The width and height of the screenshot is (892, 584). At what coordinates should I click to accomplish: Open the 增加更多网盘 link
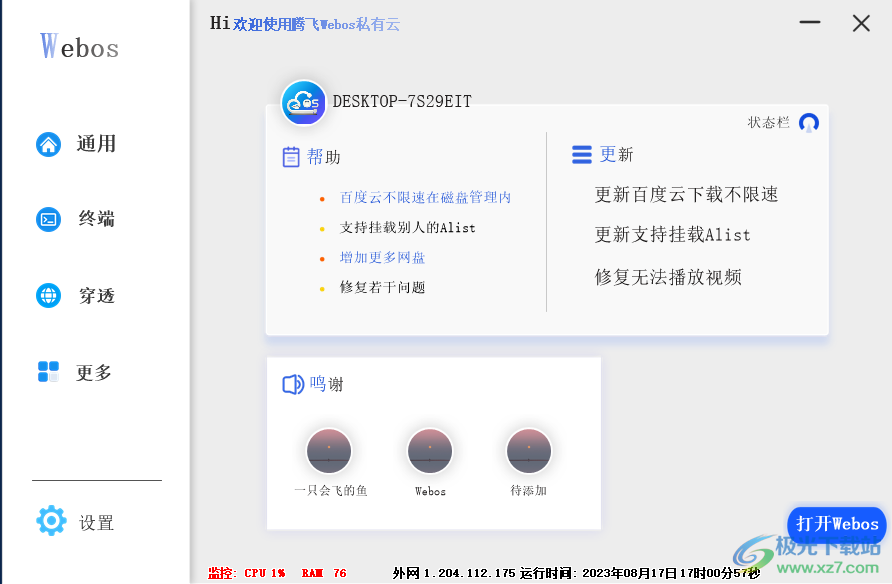click(x=382, y=258)
